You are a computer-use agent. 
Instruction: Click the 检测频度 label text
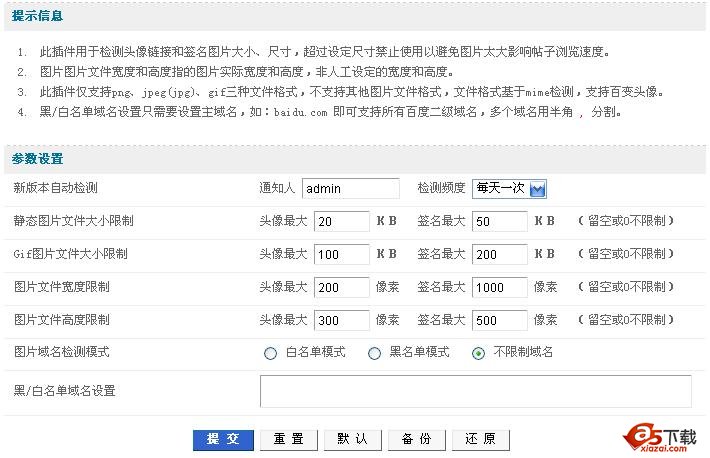[x=441, y=188]
